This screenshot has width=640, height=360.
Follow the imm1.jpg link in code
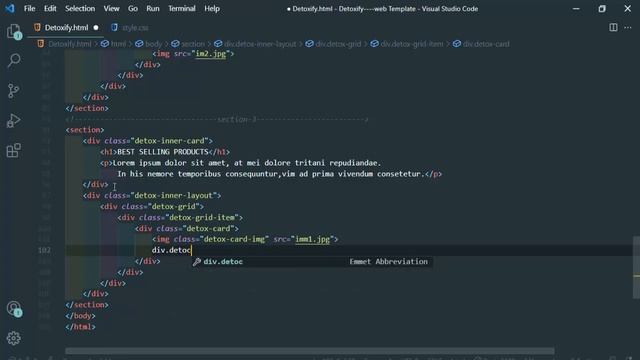[x=312, y=239]
